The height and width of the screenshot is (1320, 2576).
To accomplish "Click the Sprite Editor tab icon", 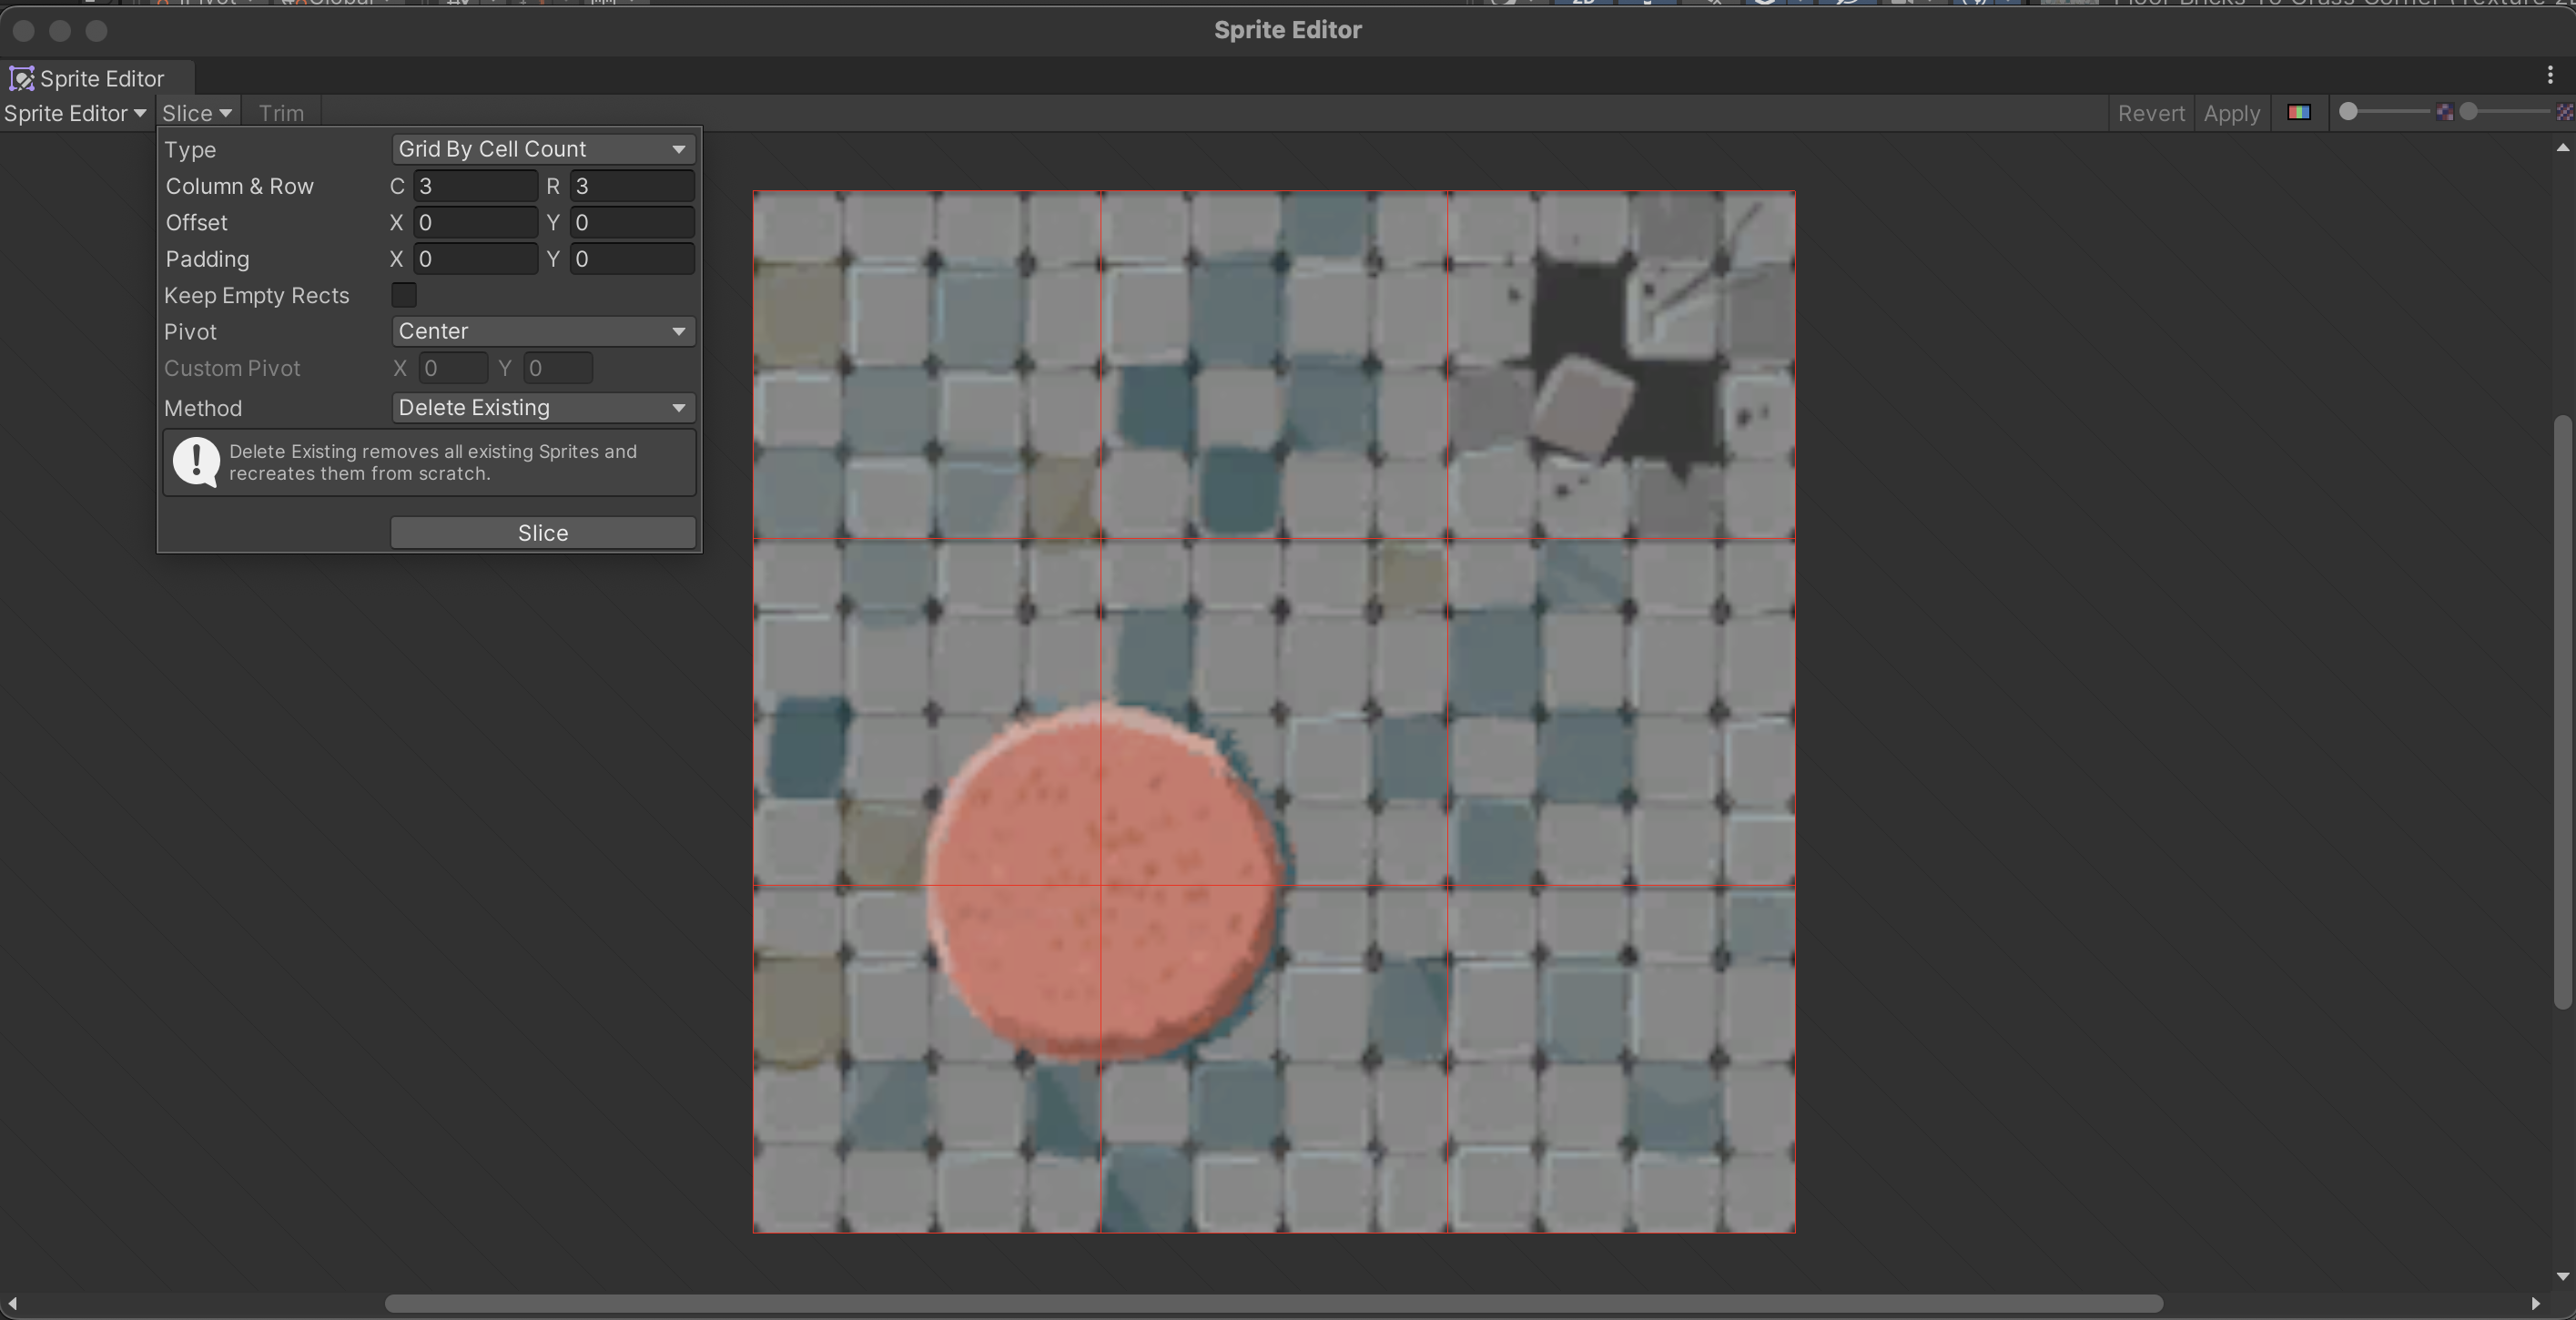I will click(x=21, y=78).
